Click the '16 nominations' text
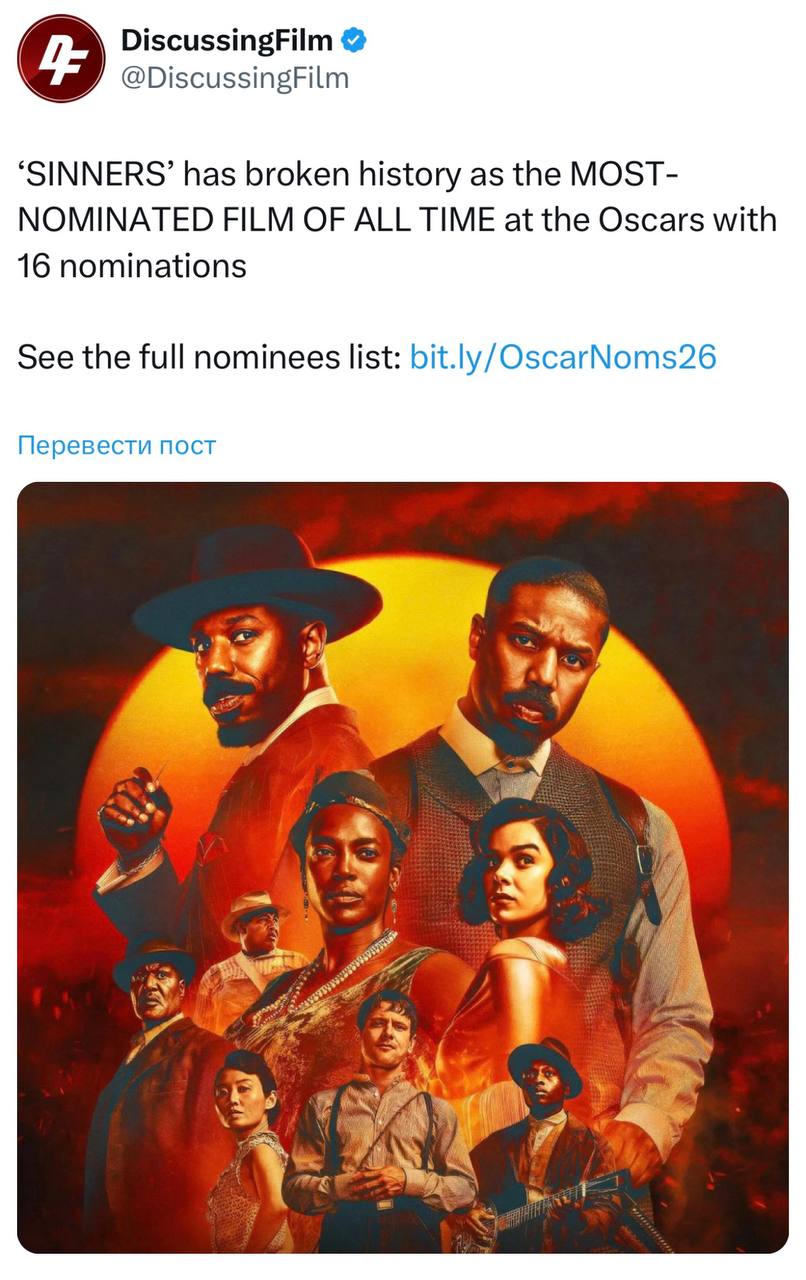 click(132, 266)
